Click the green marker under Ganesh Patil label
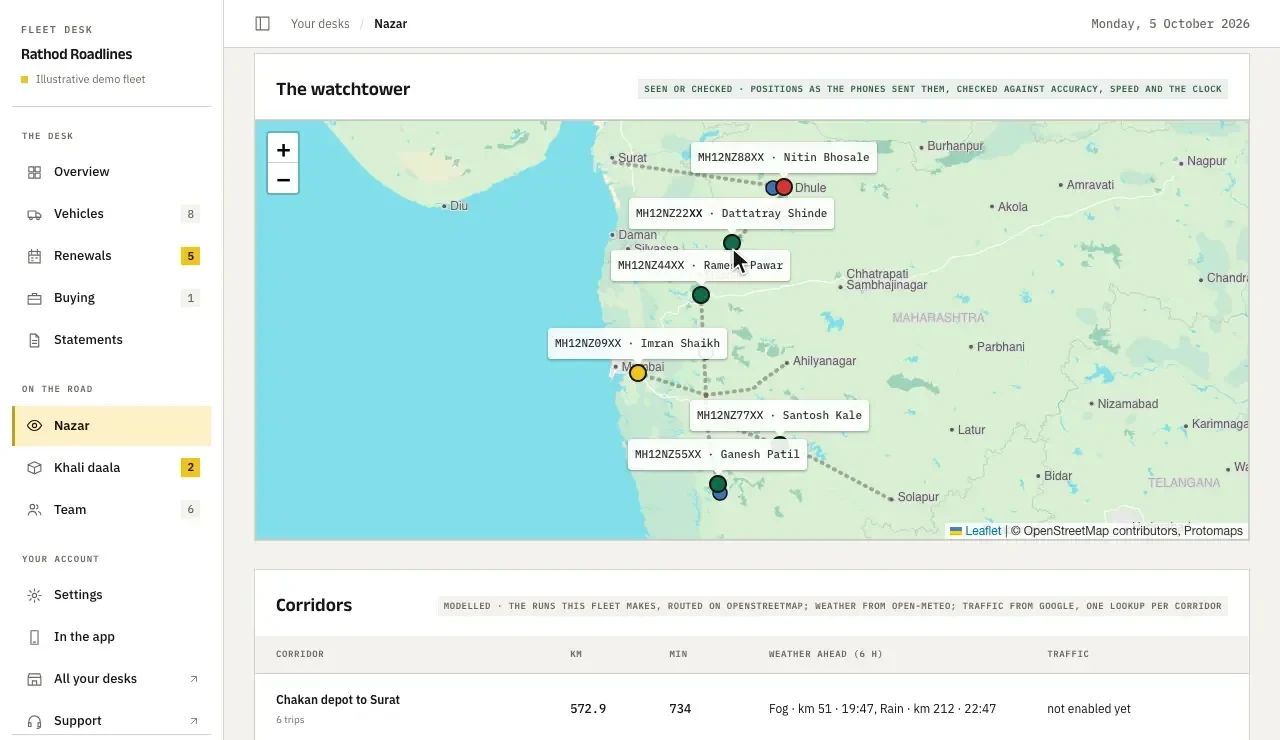 [x=718, y=484]
